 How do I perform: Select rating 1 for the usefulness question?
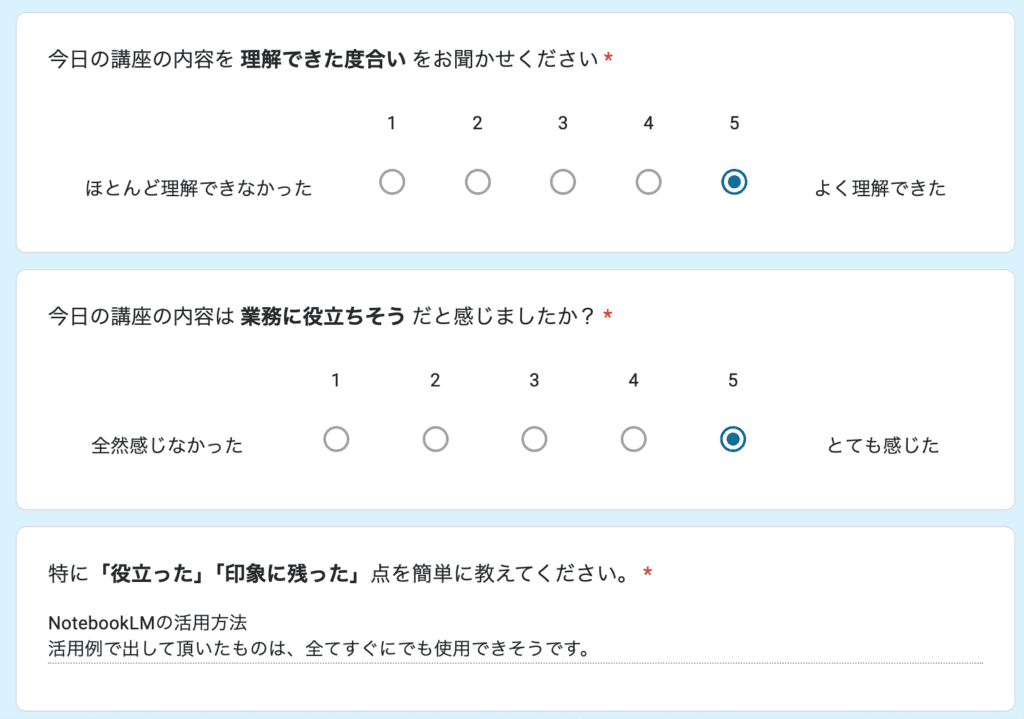(336, 438)
